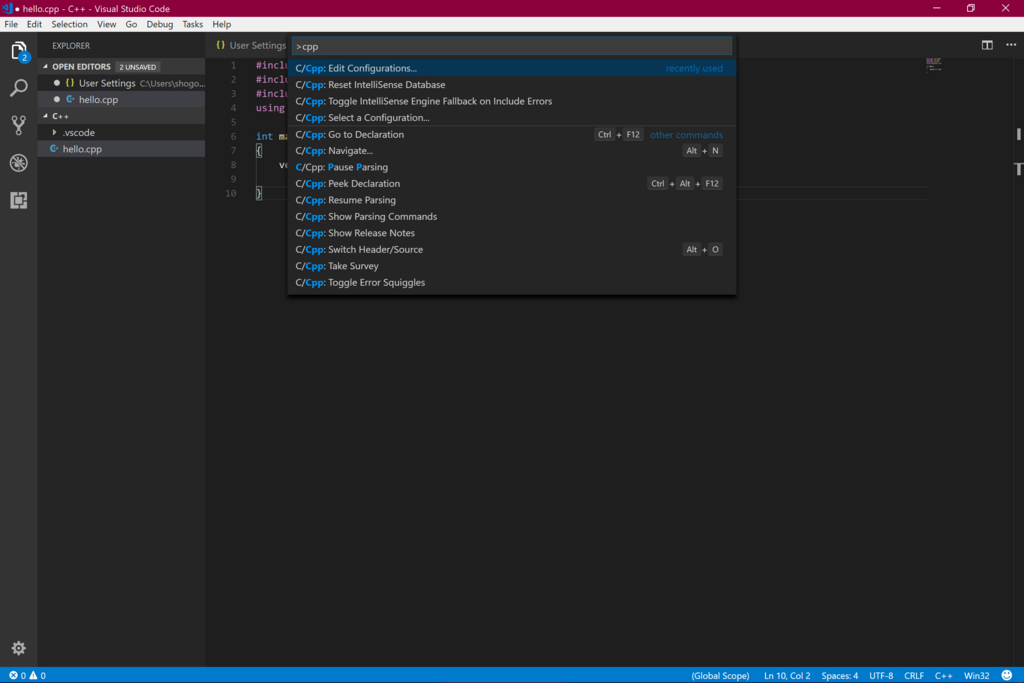Run C/Cpp: Navigate command

click(x=512, y=151)
